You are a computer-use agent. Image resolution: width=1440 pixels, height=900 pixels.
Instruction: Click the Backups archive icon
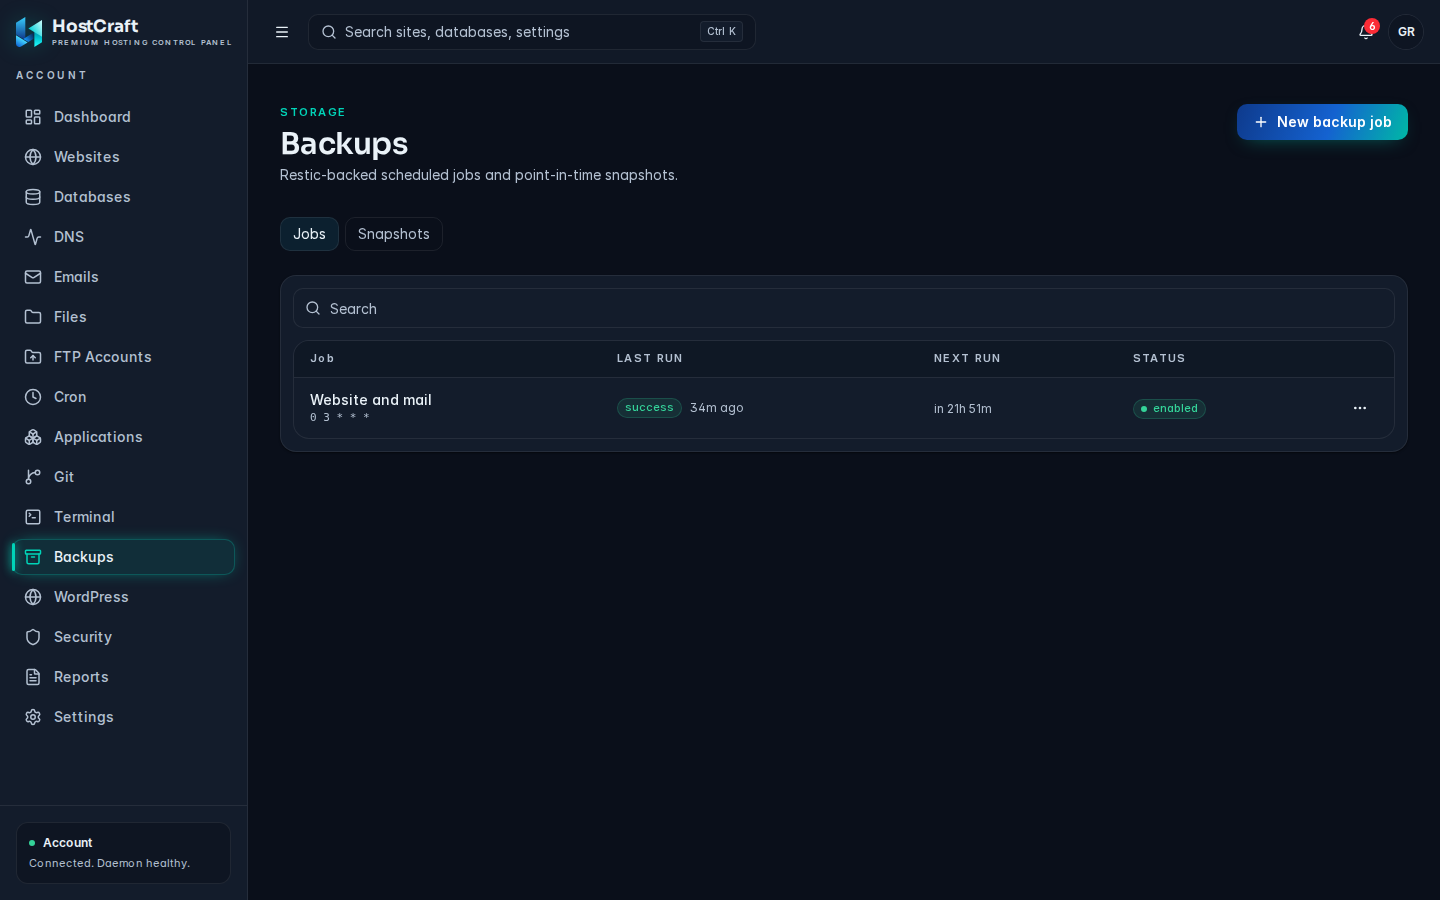click(33, 557)
